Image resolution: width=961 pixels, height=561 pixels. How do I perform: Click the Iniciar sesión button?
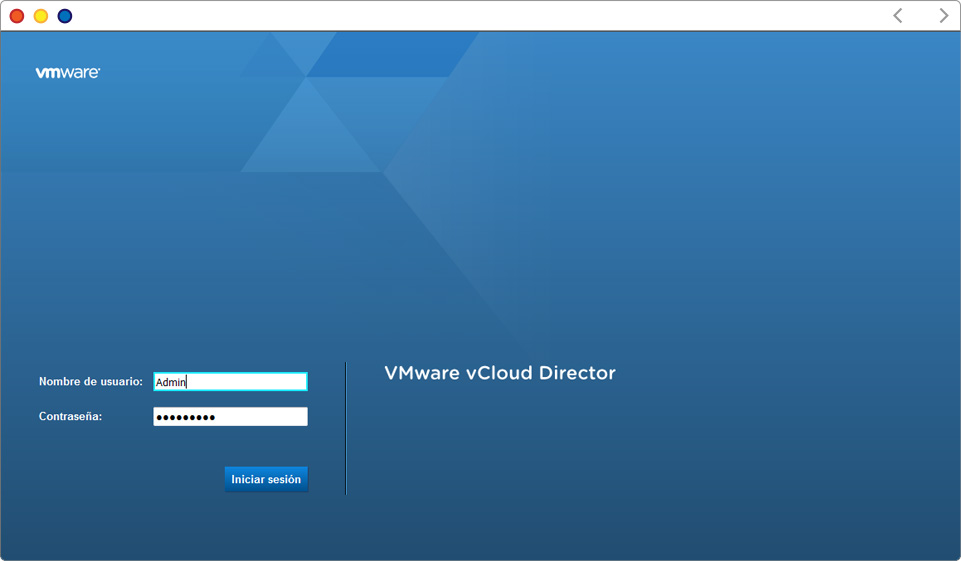pos(266,480)
